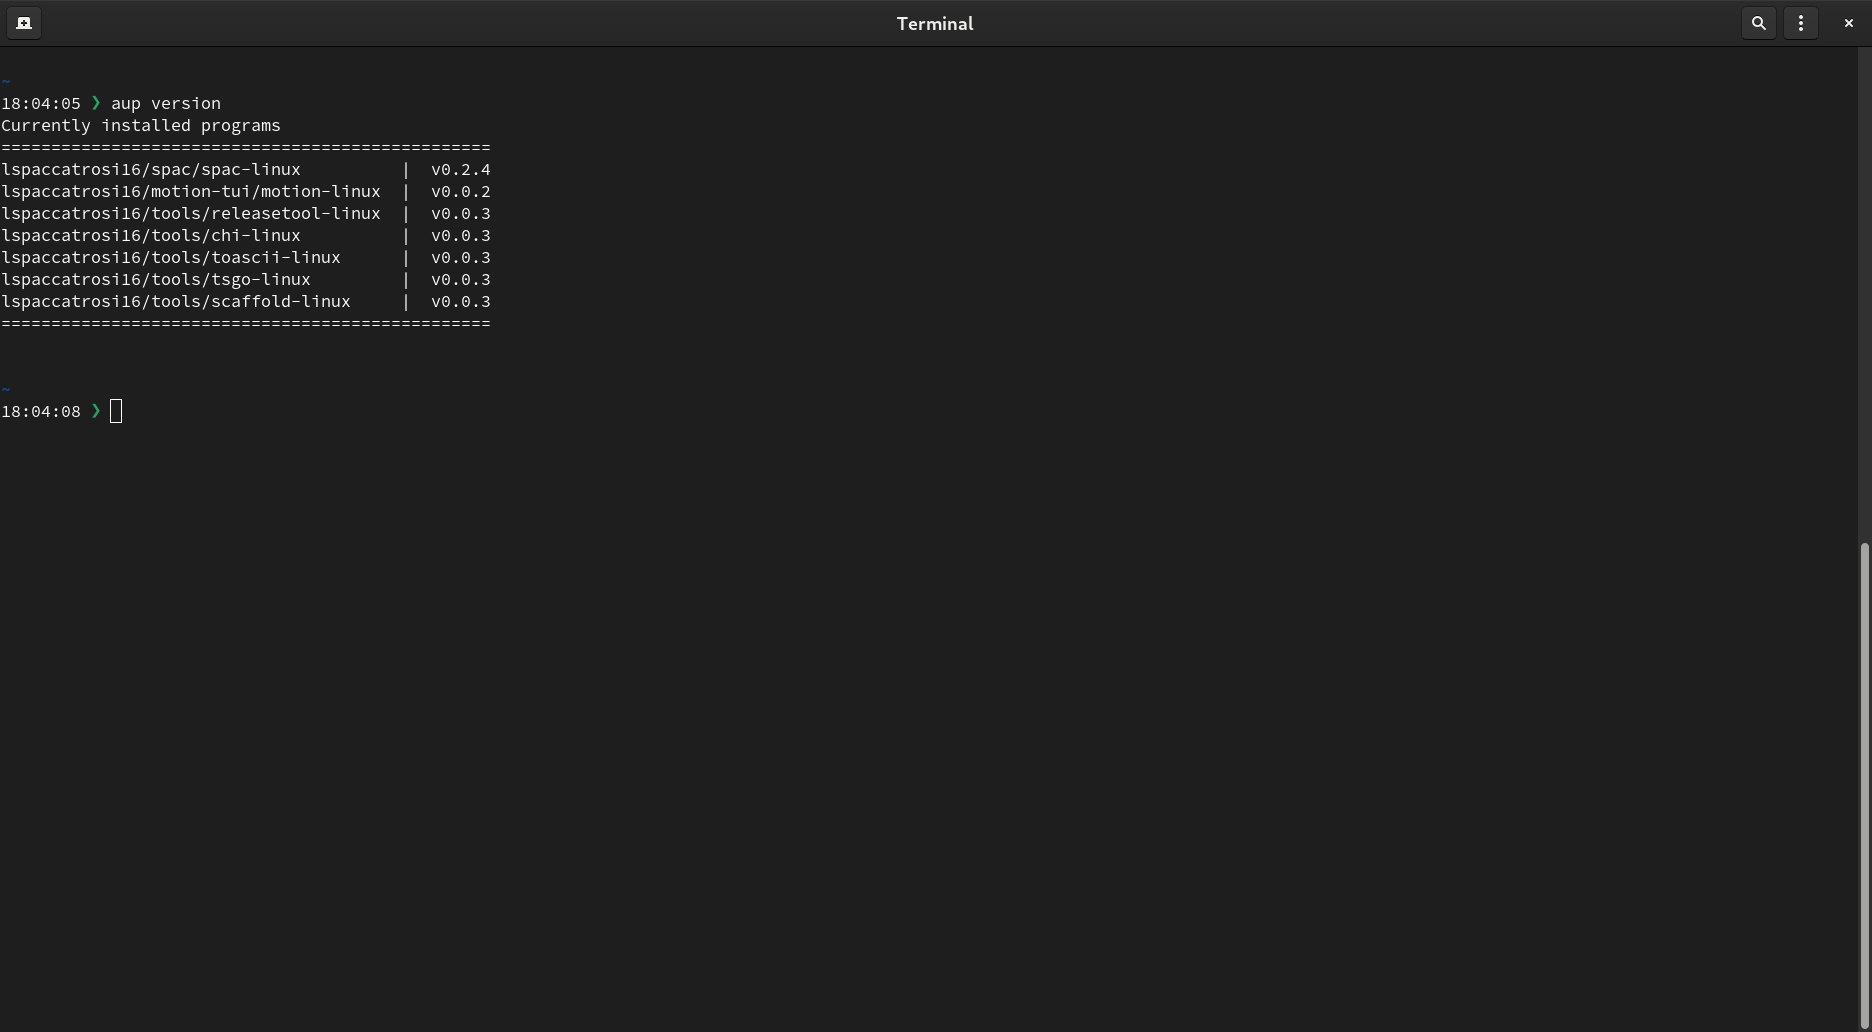Open a new terminal tab
Image resolution: width=1872 pixels, height=1032 pixels.
(24, 23)
